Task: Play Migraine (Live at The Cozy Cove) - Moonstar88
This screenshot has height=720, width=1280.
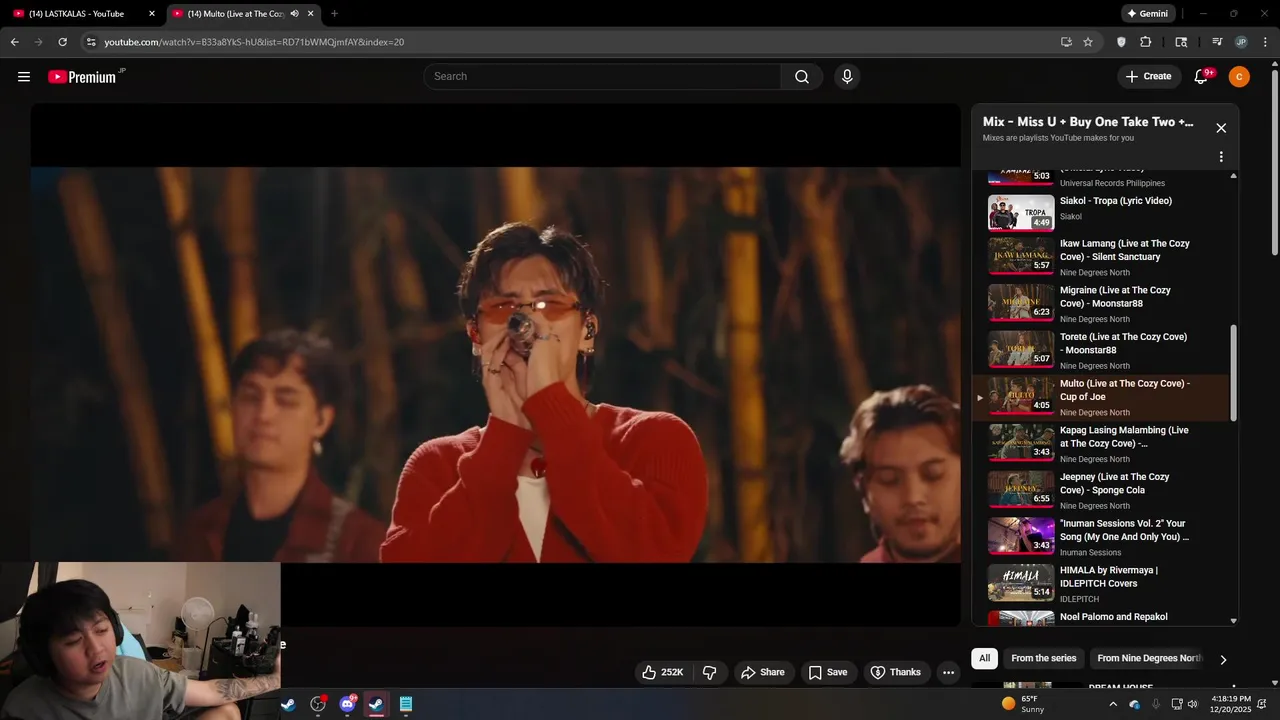Action: click(1100, 304)
